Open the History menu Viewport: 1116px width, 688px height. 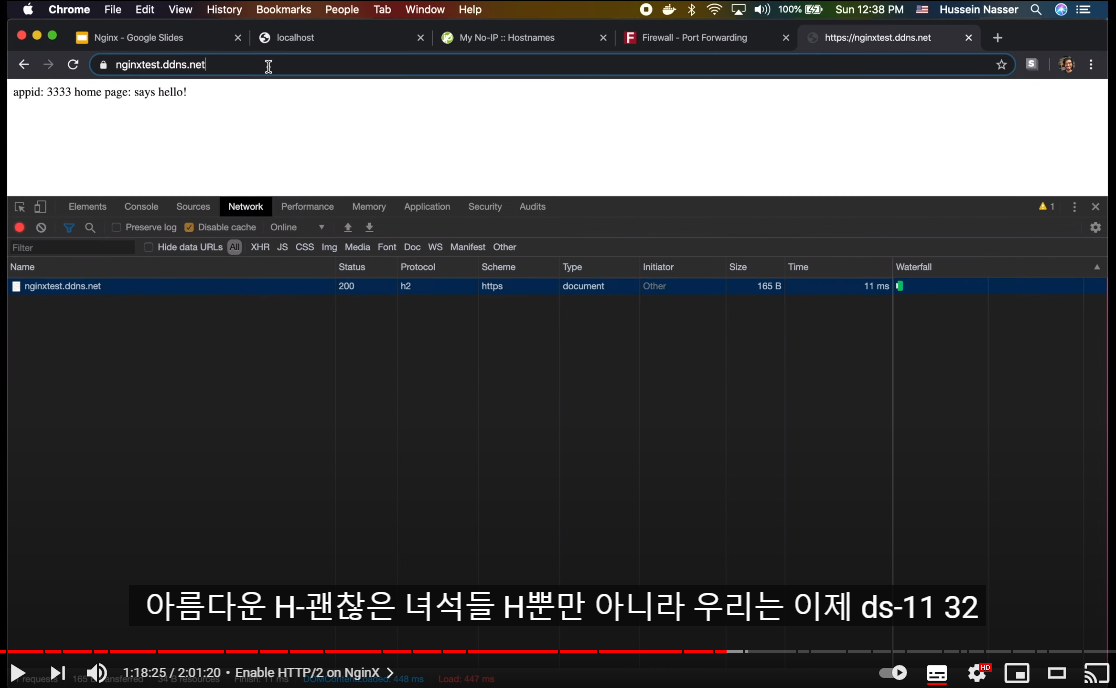click(x=224, y=9)
